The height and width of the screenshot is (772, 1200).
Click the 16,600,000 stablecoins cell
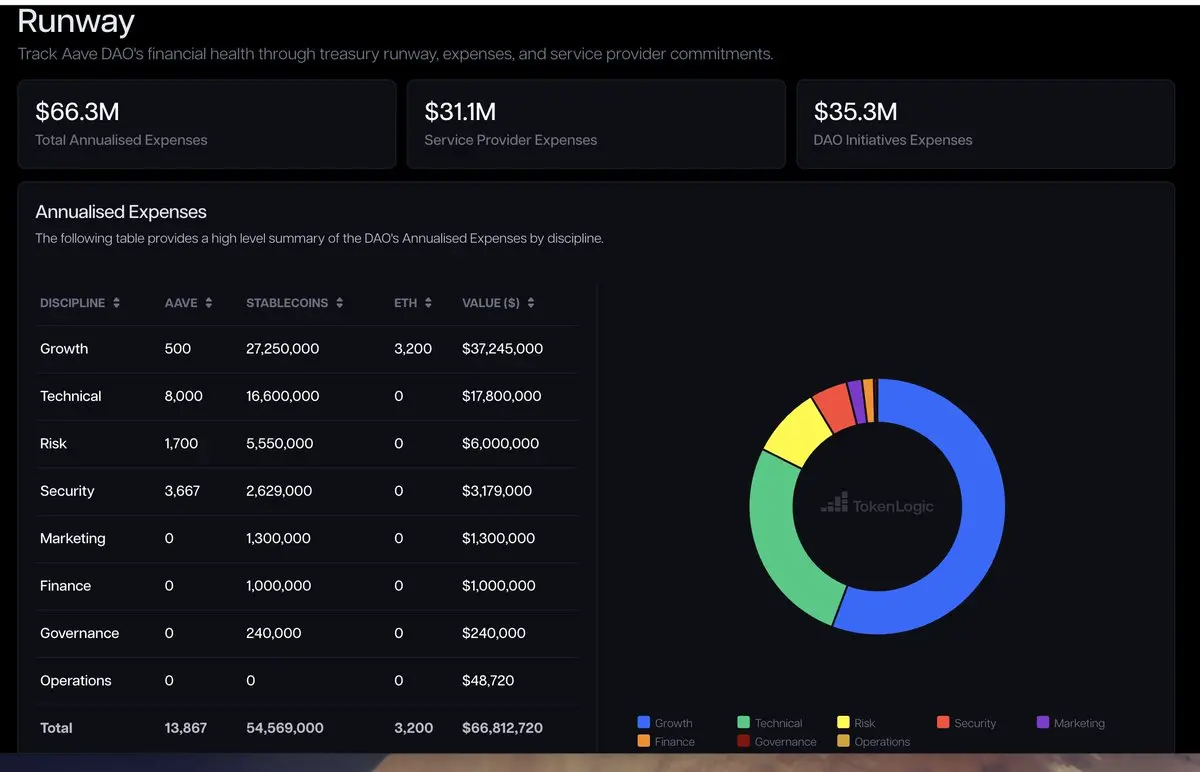click(x=283, y=396)
